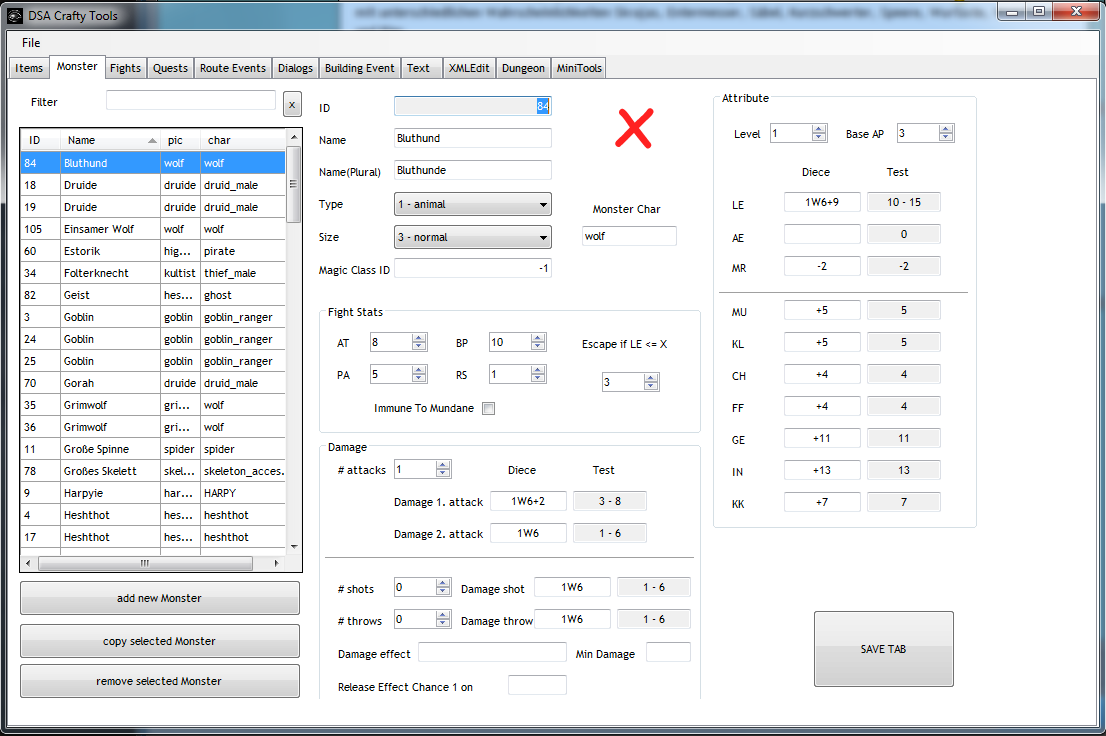Select the Große Spinne row
The height and width of the screenshot is (736, 1106).
tap(153, 449)
